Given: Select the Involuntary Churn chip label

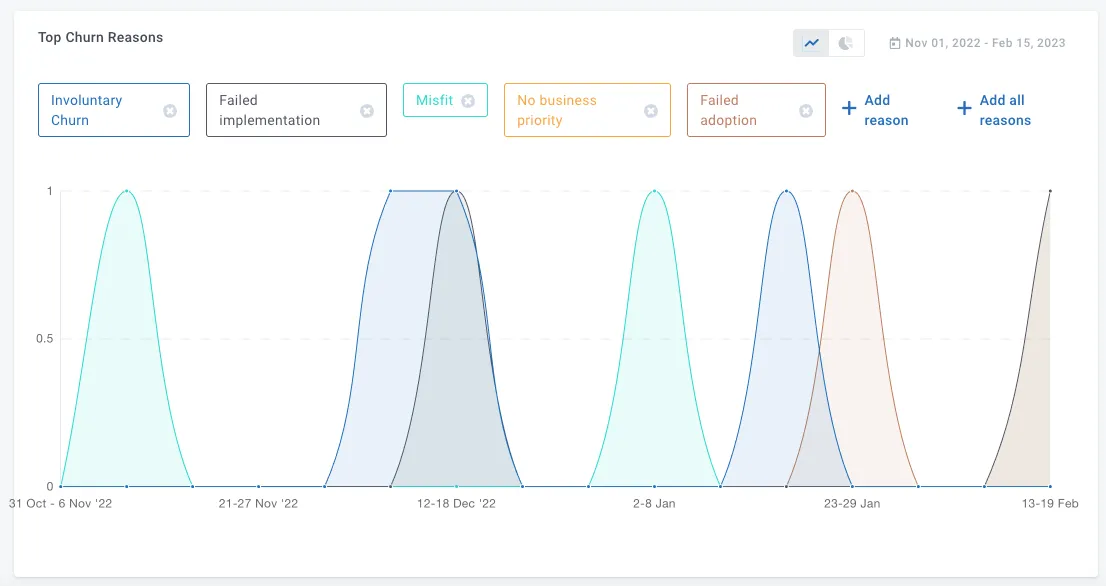Looking at the screenshot, I should 86,110.
